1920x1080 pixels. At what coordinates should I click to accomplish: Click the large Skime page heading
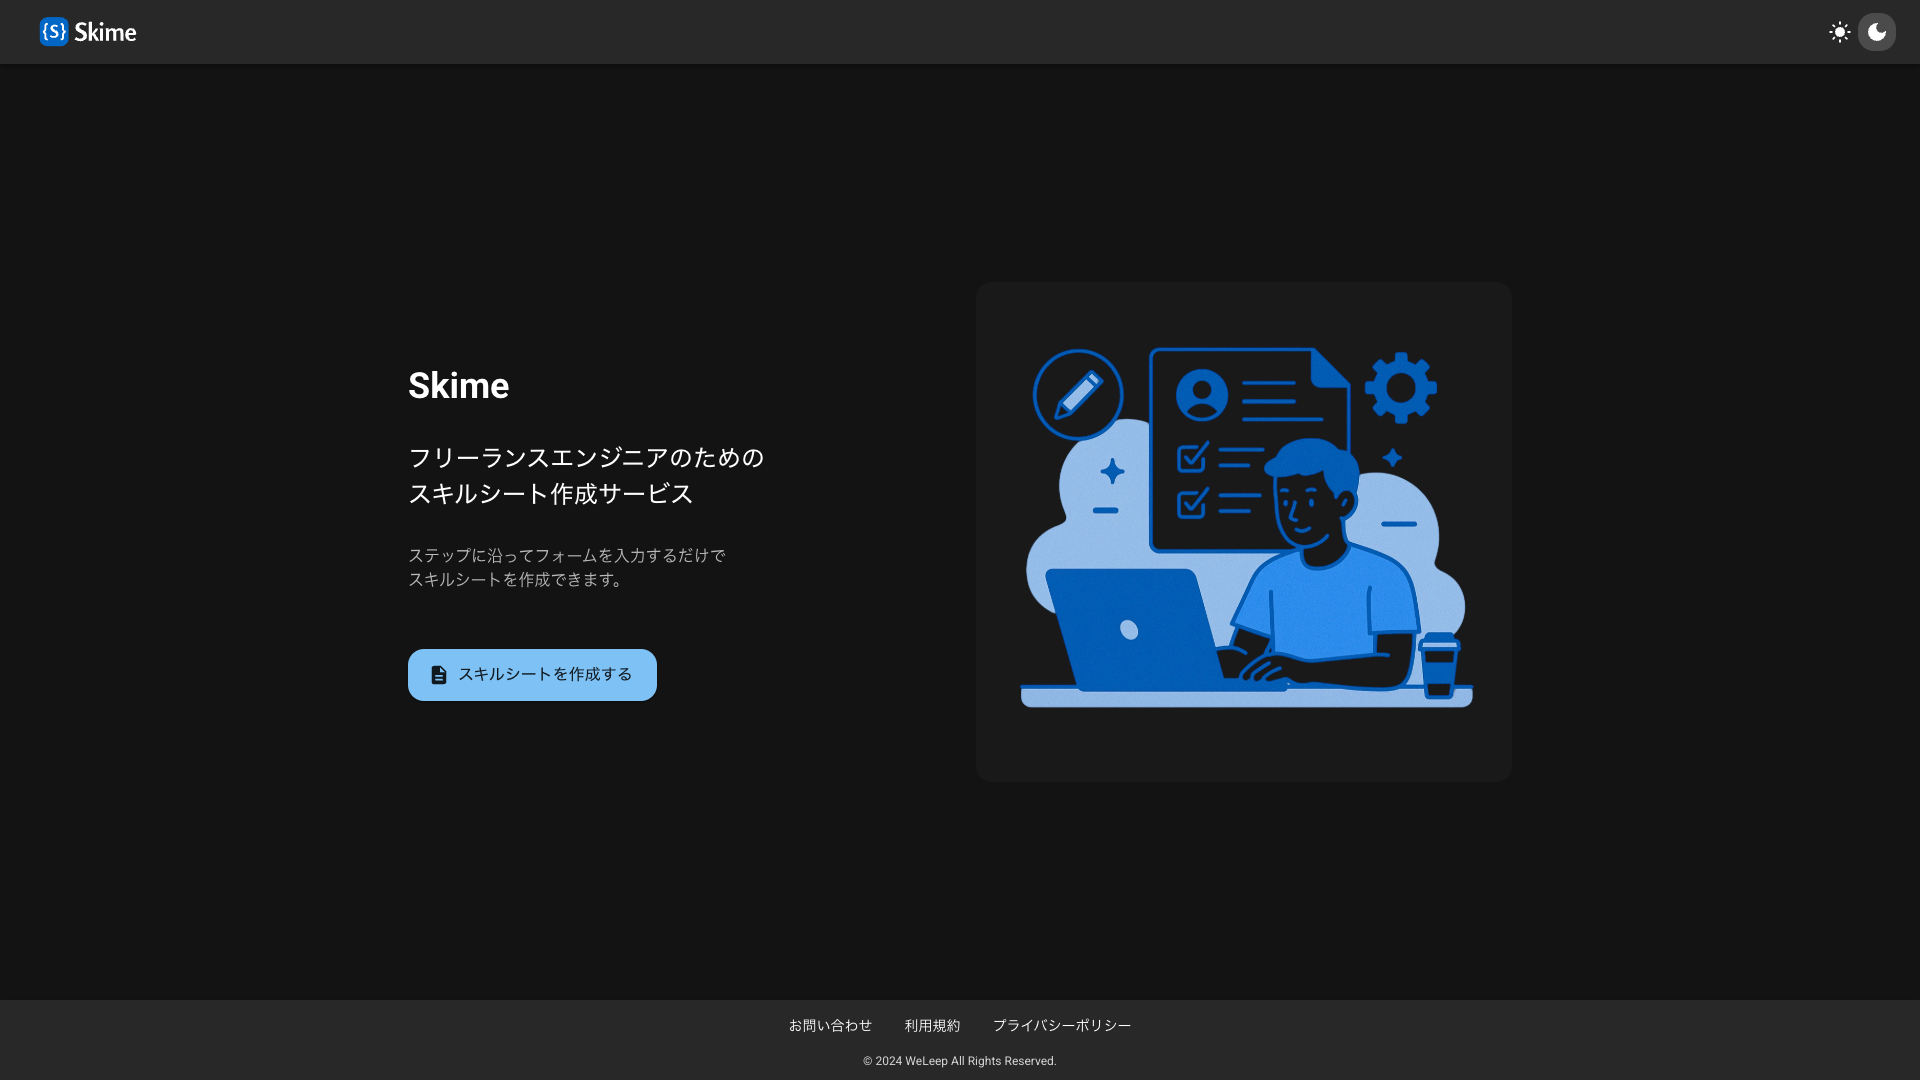(458, 386)
